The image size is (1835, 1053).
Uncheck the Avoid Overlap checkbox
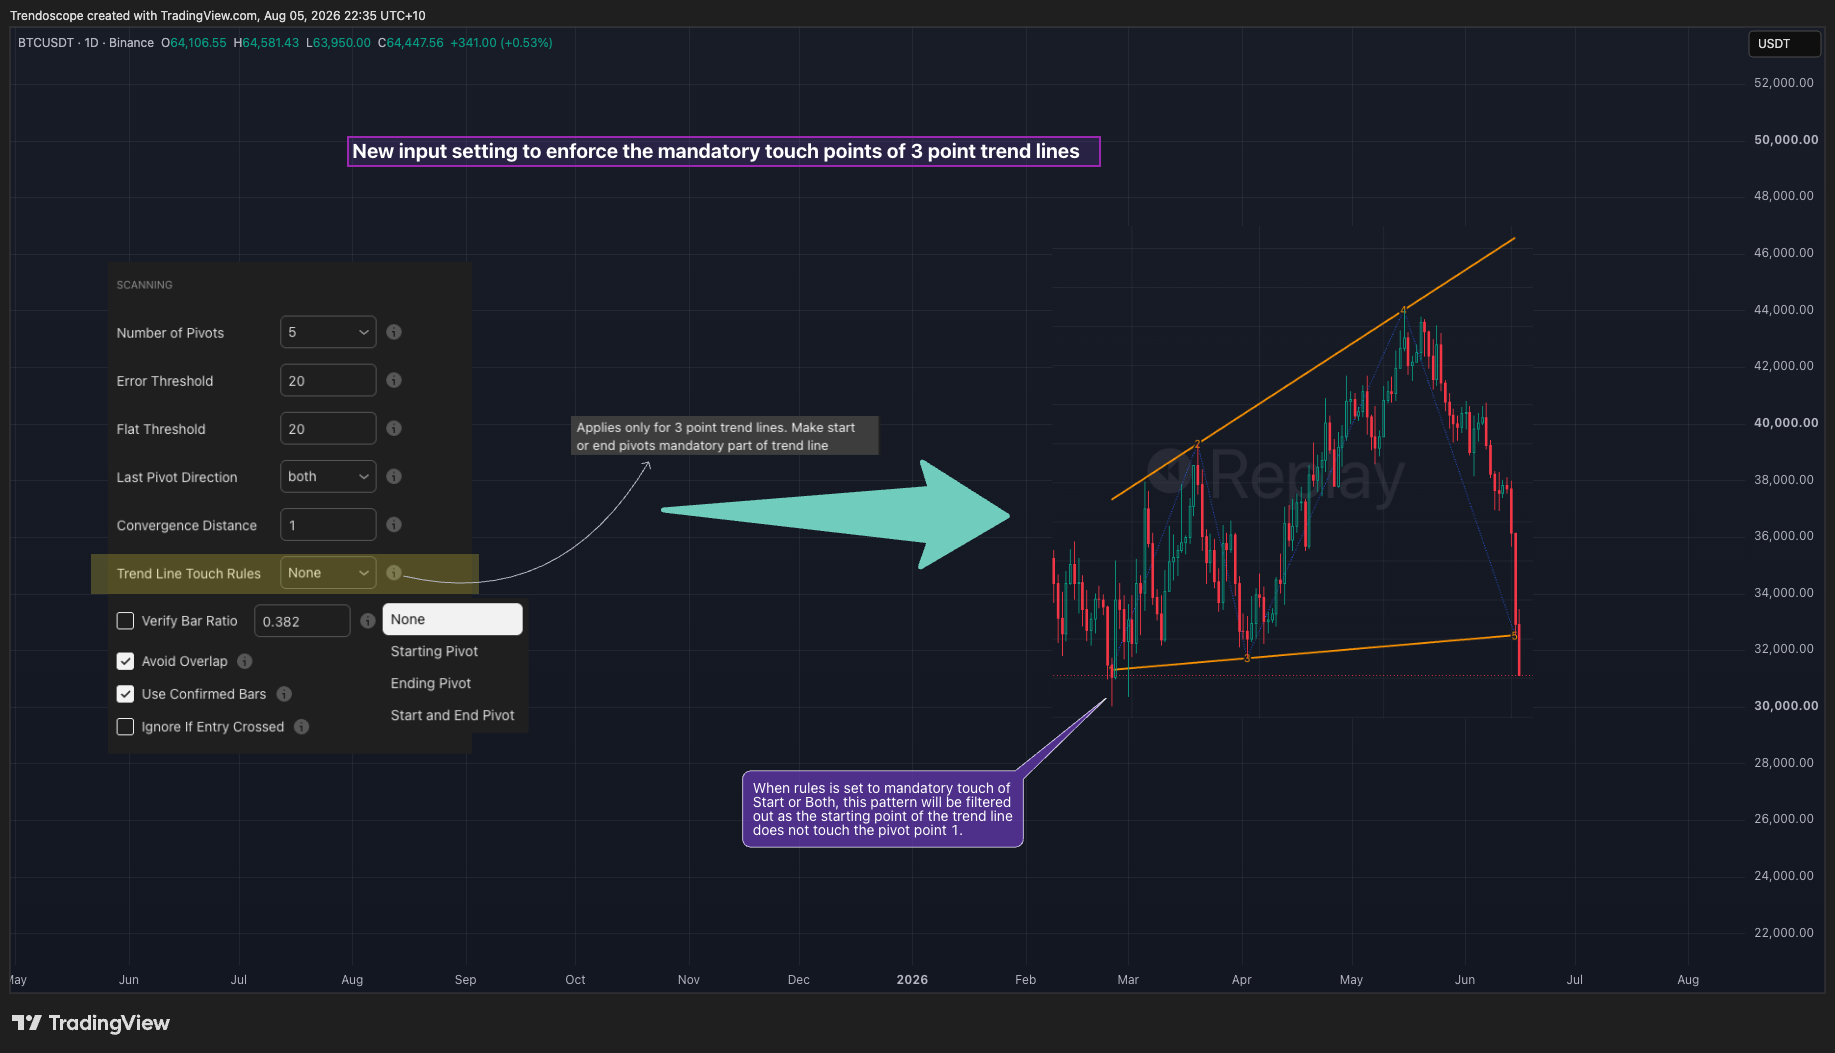[x=125, y=661]
